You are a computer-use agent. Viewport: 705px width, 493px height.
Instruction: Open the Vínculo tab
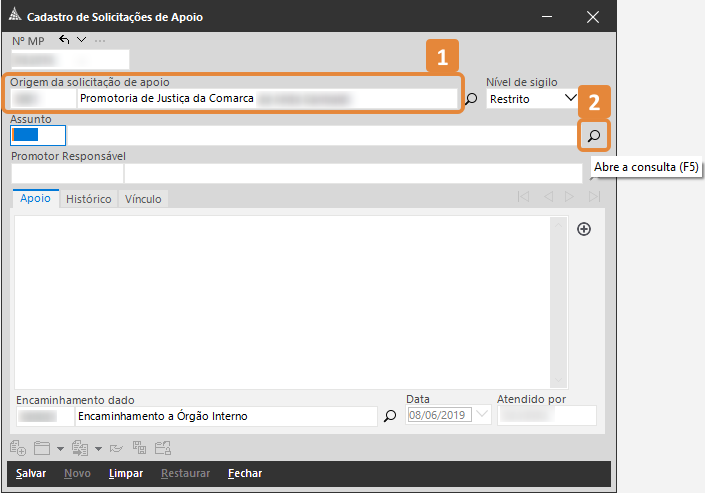[x=143, y=199]
